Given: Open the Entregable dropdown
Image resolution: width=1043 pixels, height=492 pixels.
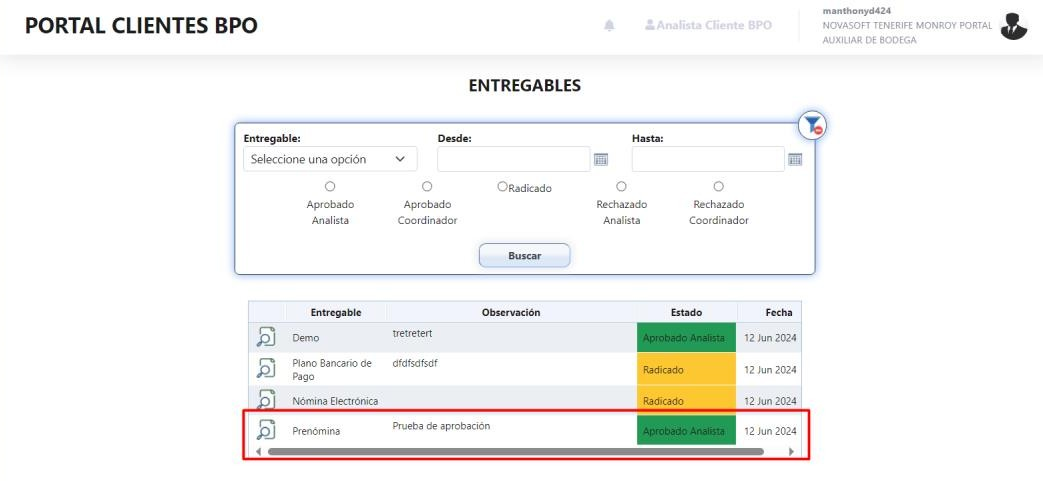Looking at the screenshot, I should [330, 159].
